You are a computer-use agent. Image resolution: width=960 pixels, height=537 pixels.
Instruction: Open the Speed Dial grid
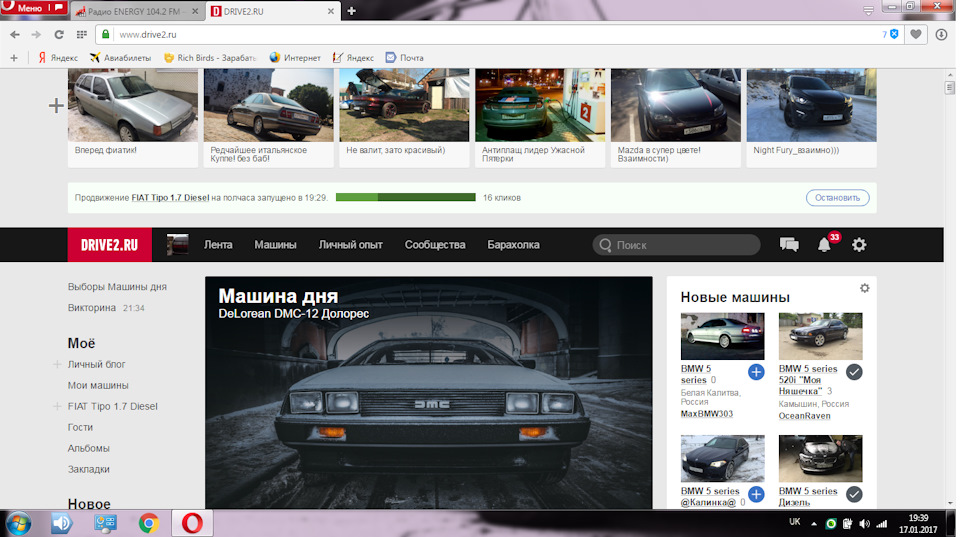(x=81, y=35)
